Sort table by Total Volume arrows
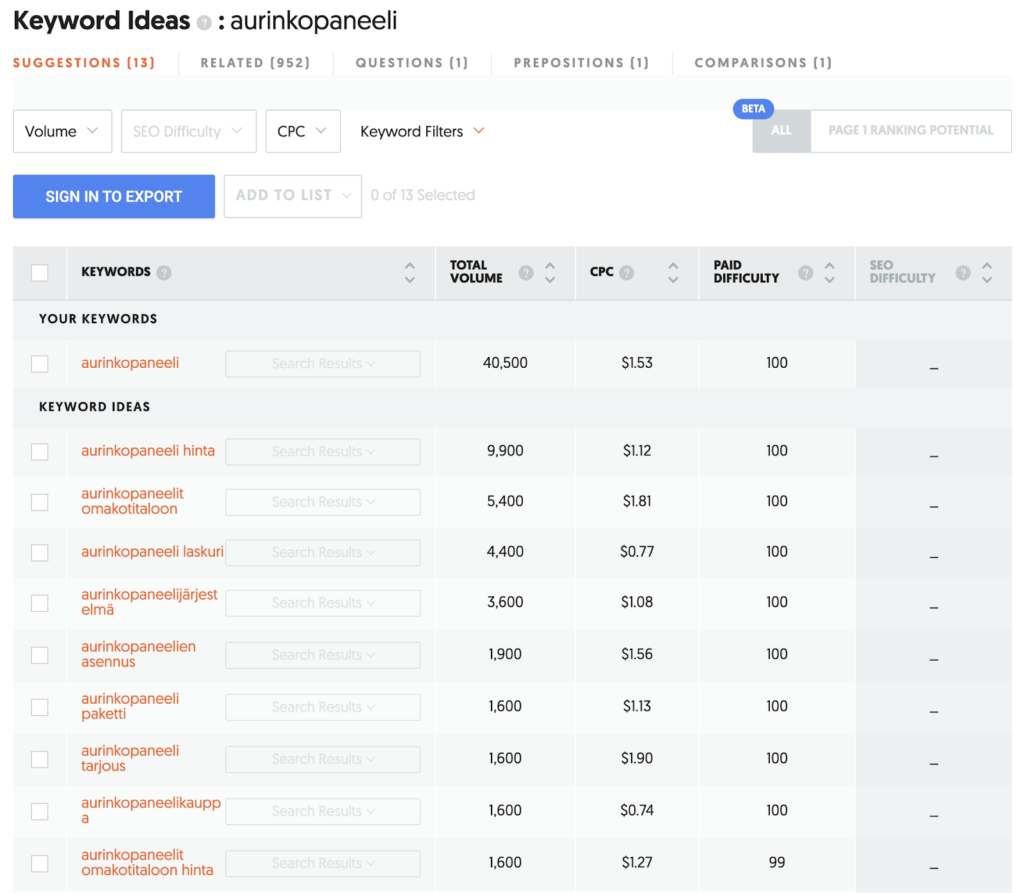This screenshot has width=1024, height=893. click(x=550, y=272)
